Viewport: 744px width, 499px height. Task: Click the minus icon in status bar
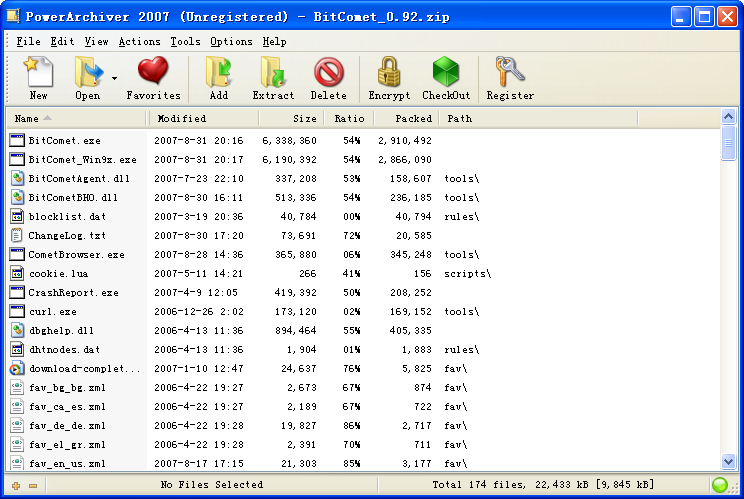pyautogui.click(x=33, y=485)
